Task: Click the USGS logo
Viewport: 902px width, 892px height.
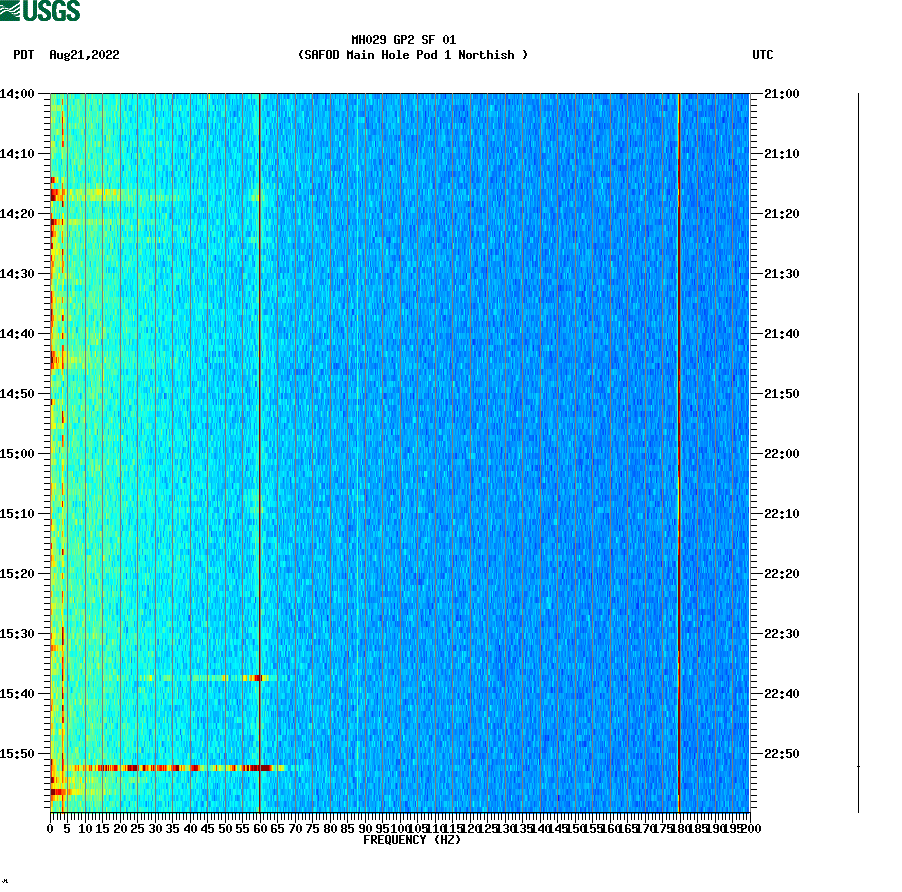Action: coord(40,9)
